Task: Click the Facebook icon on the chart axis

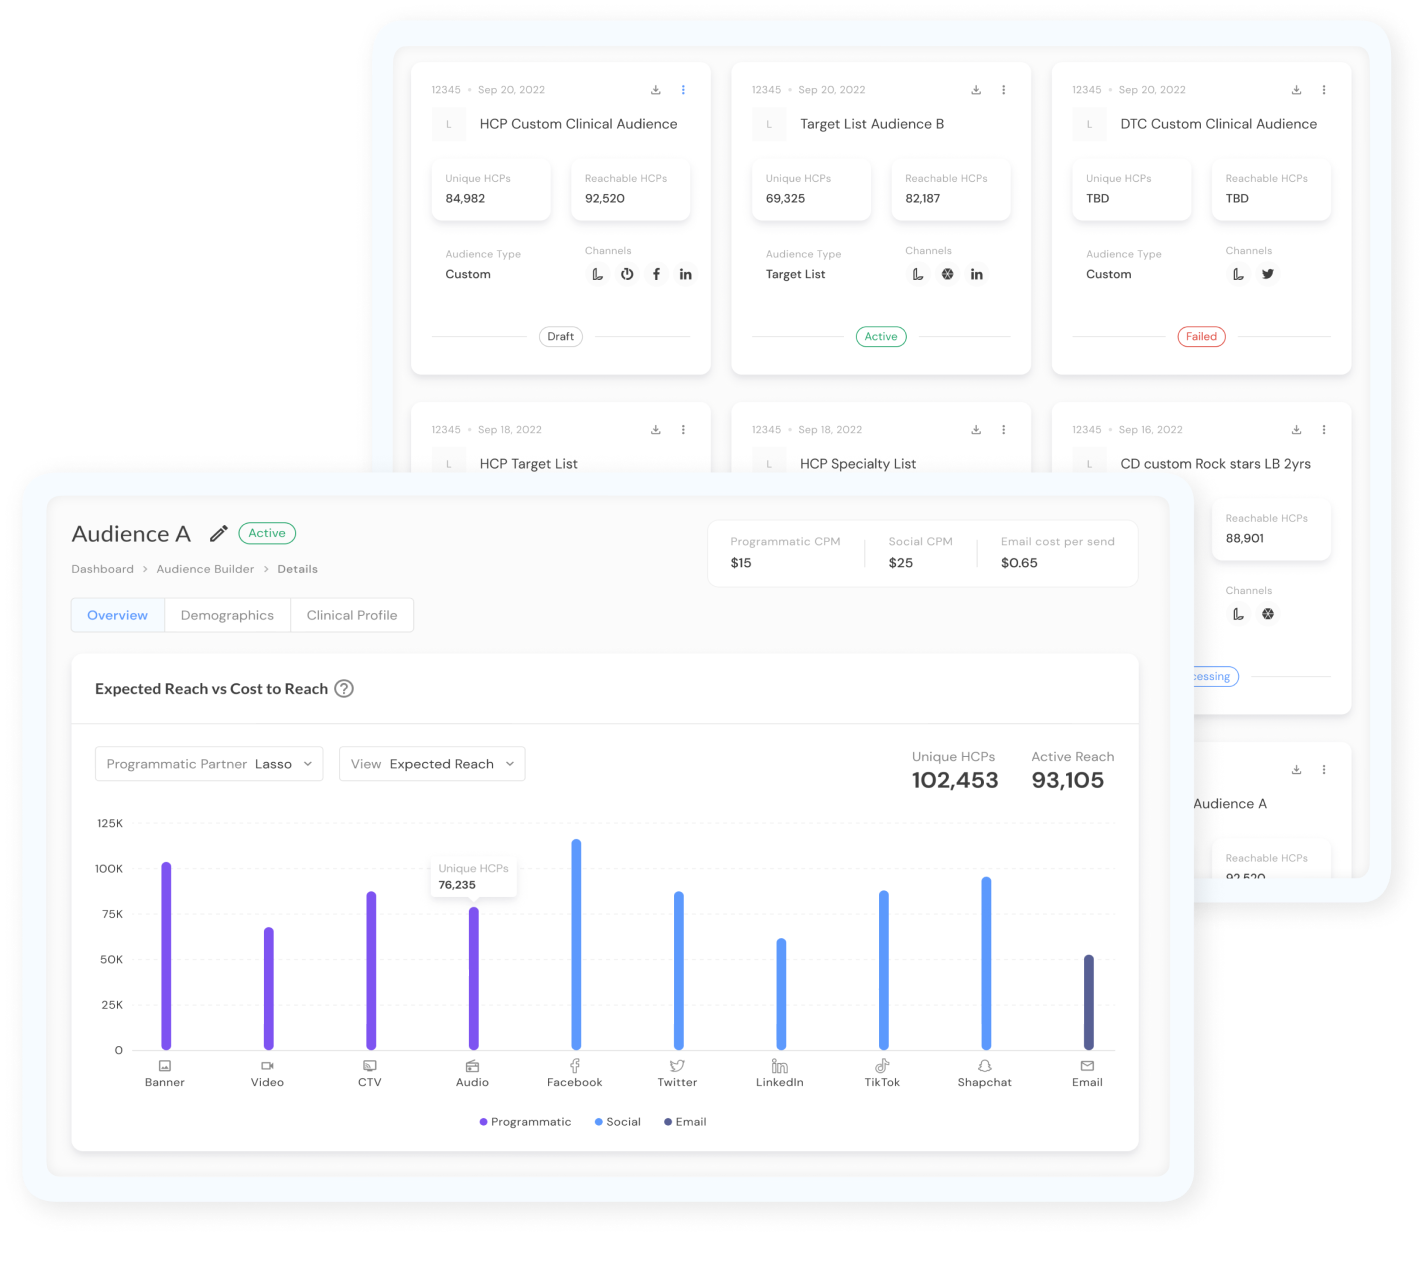Action: click(x=575, y=1066)
